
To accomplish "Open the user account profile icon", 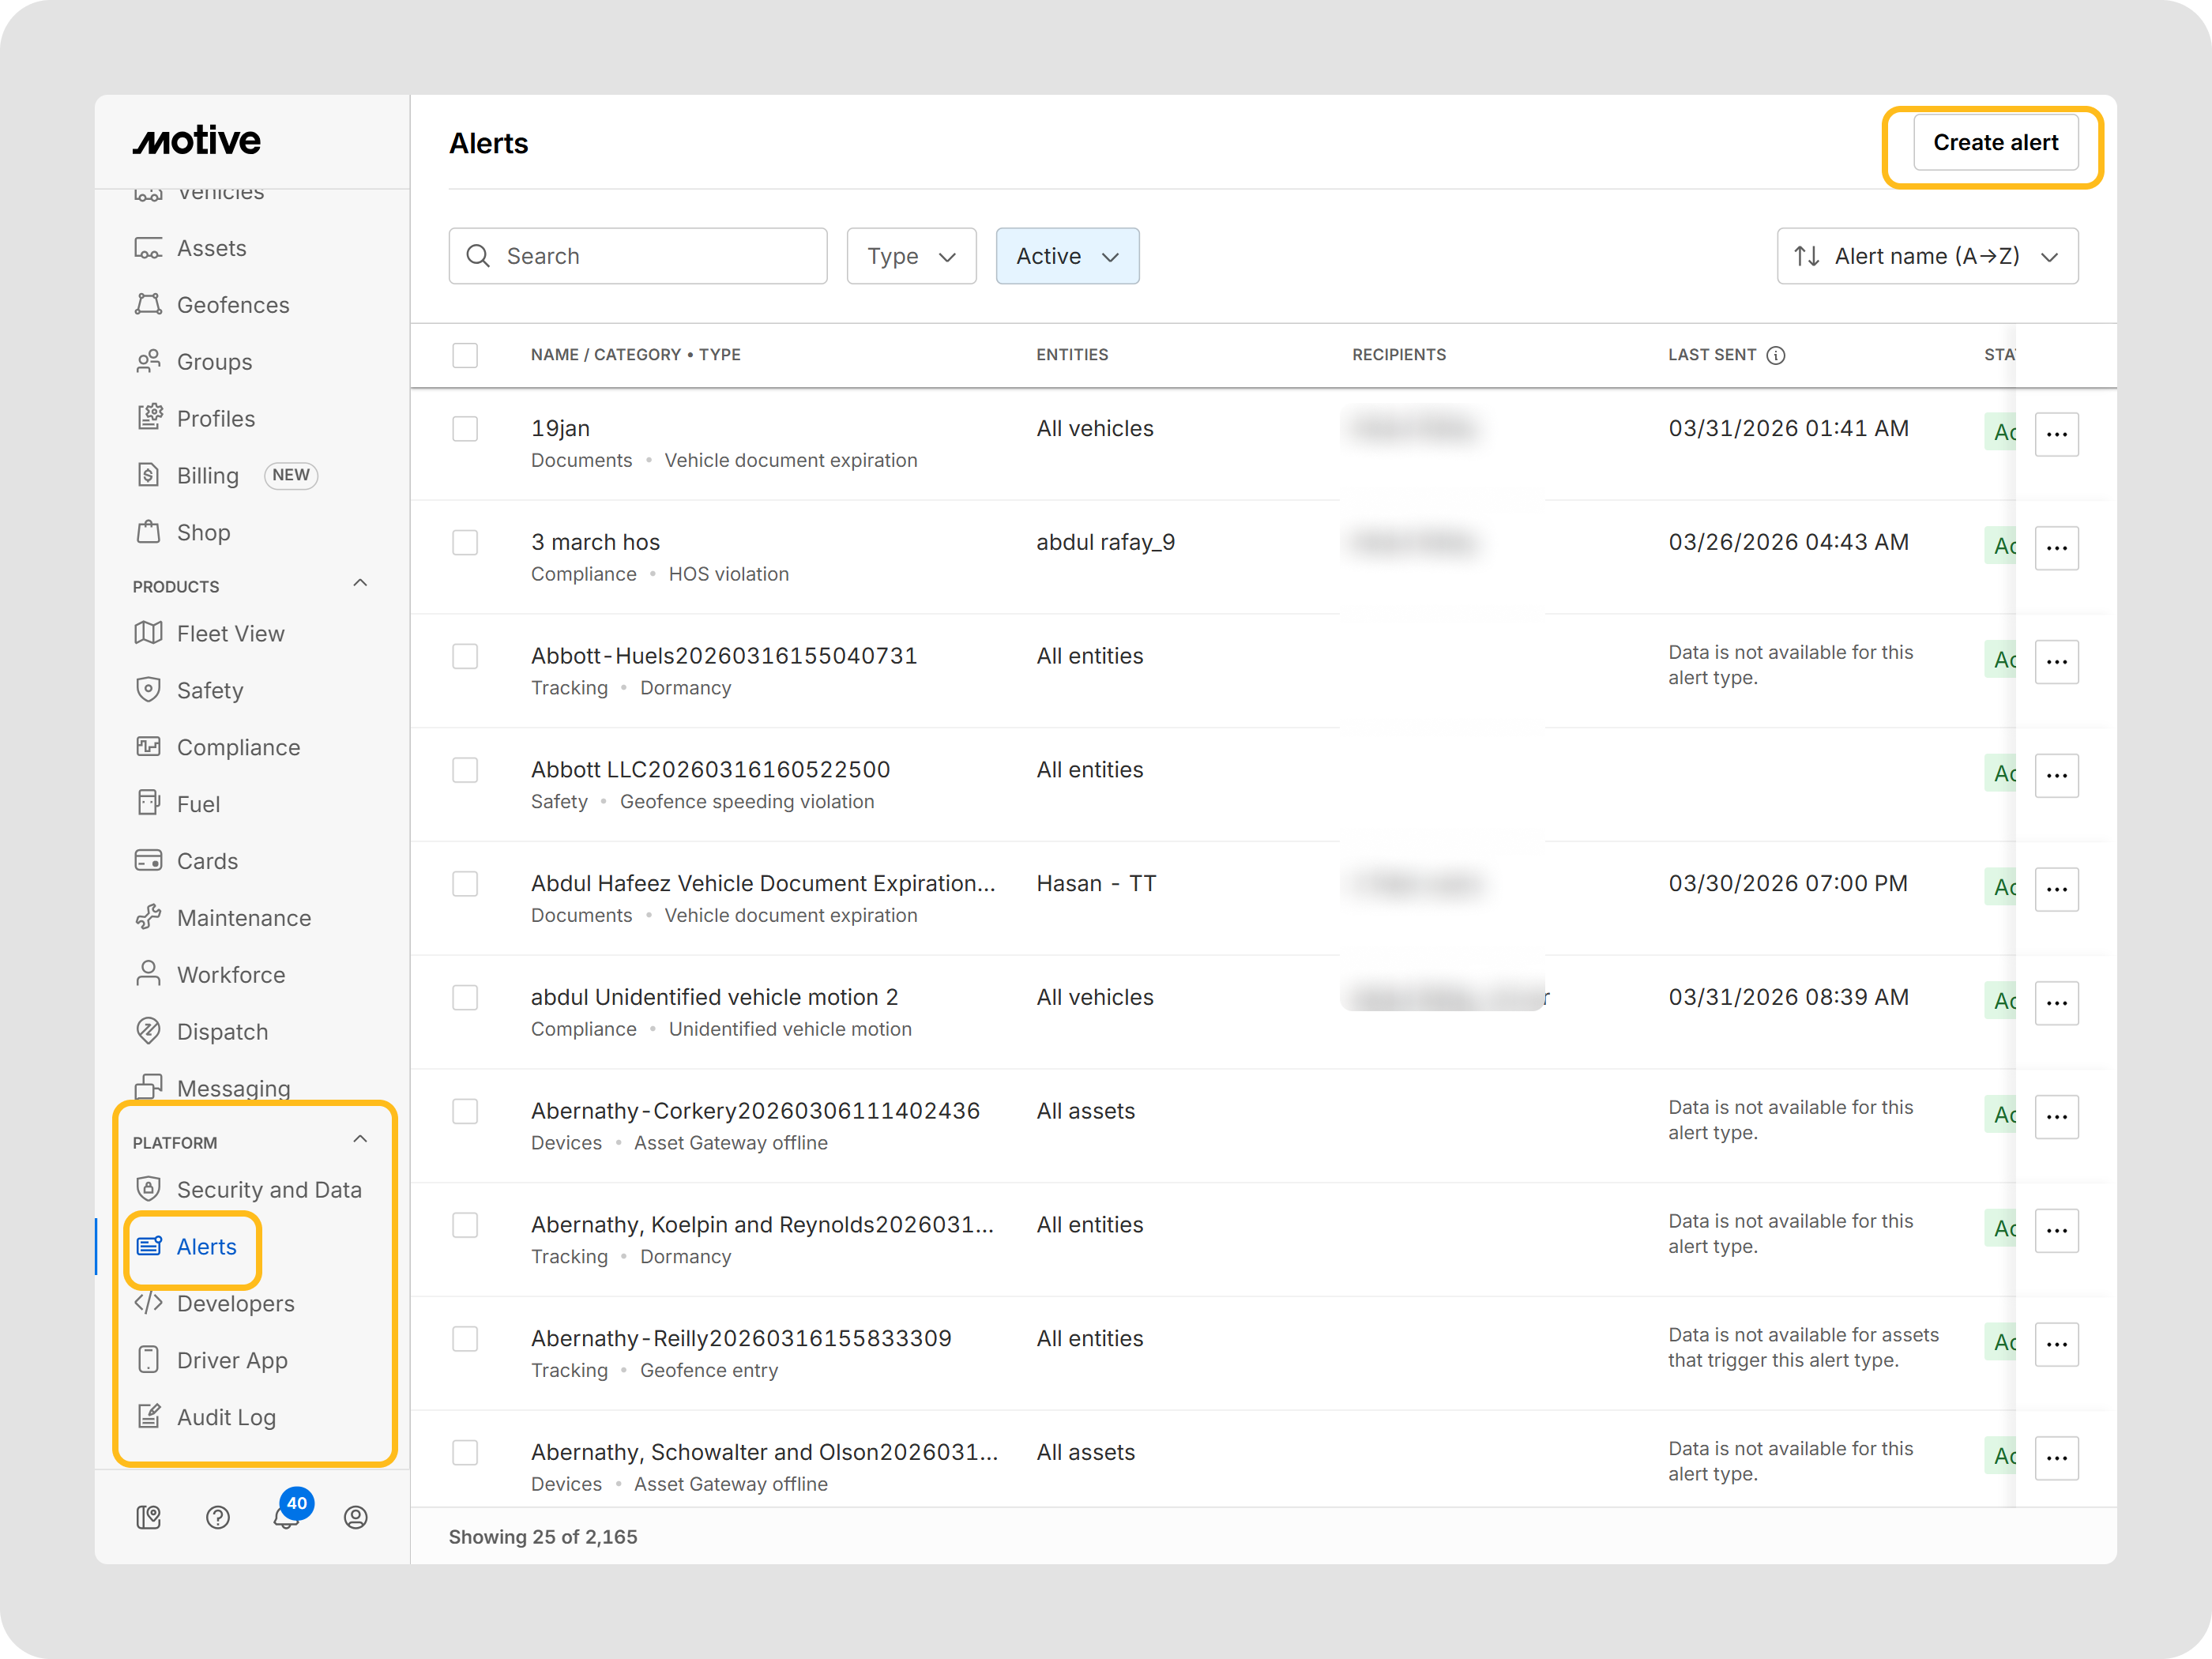I will 355,1517.
